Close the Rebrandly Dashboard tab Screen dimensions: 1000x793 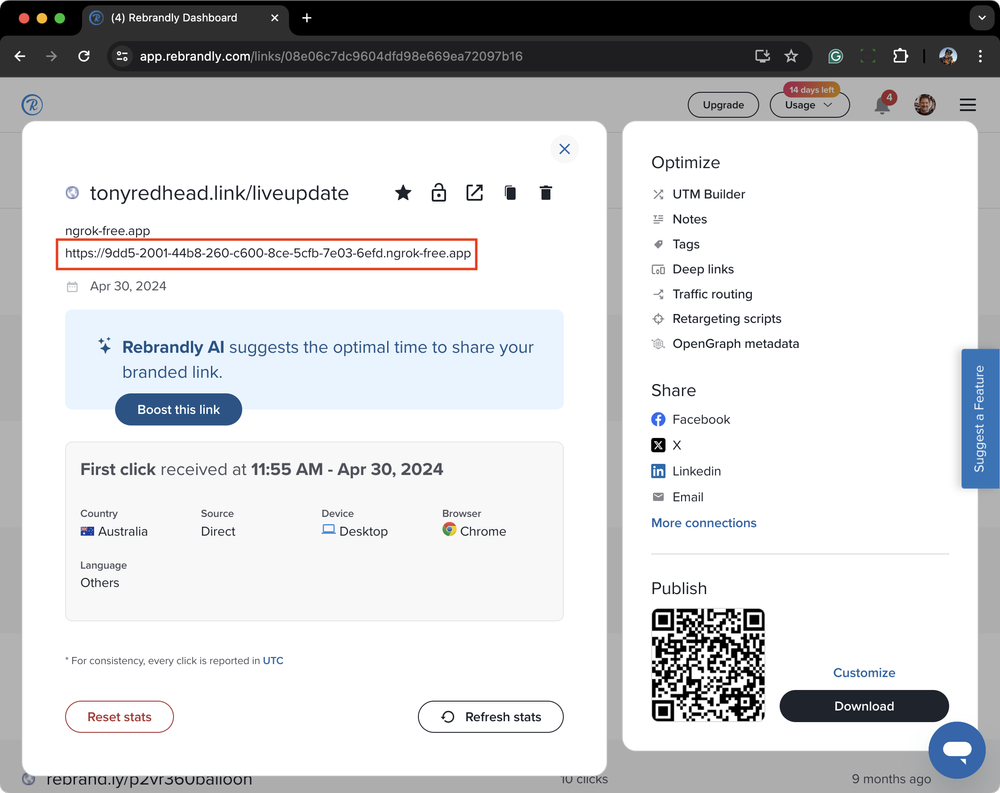[275, 18]
